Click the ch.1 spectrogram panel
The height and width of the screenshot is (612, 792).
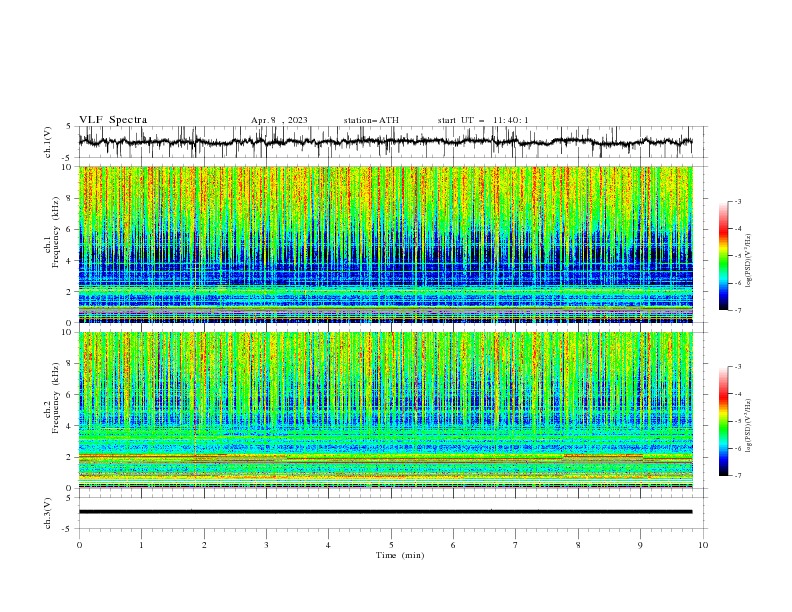pos(385,244)
